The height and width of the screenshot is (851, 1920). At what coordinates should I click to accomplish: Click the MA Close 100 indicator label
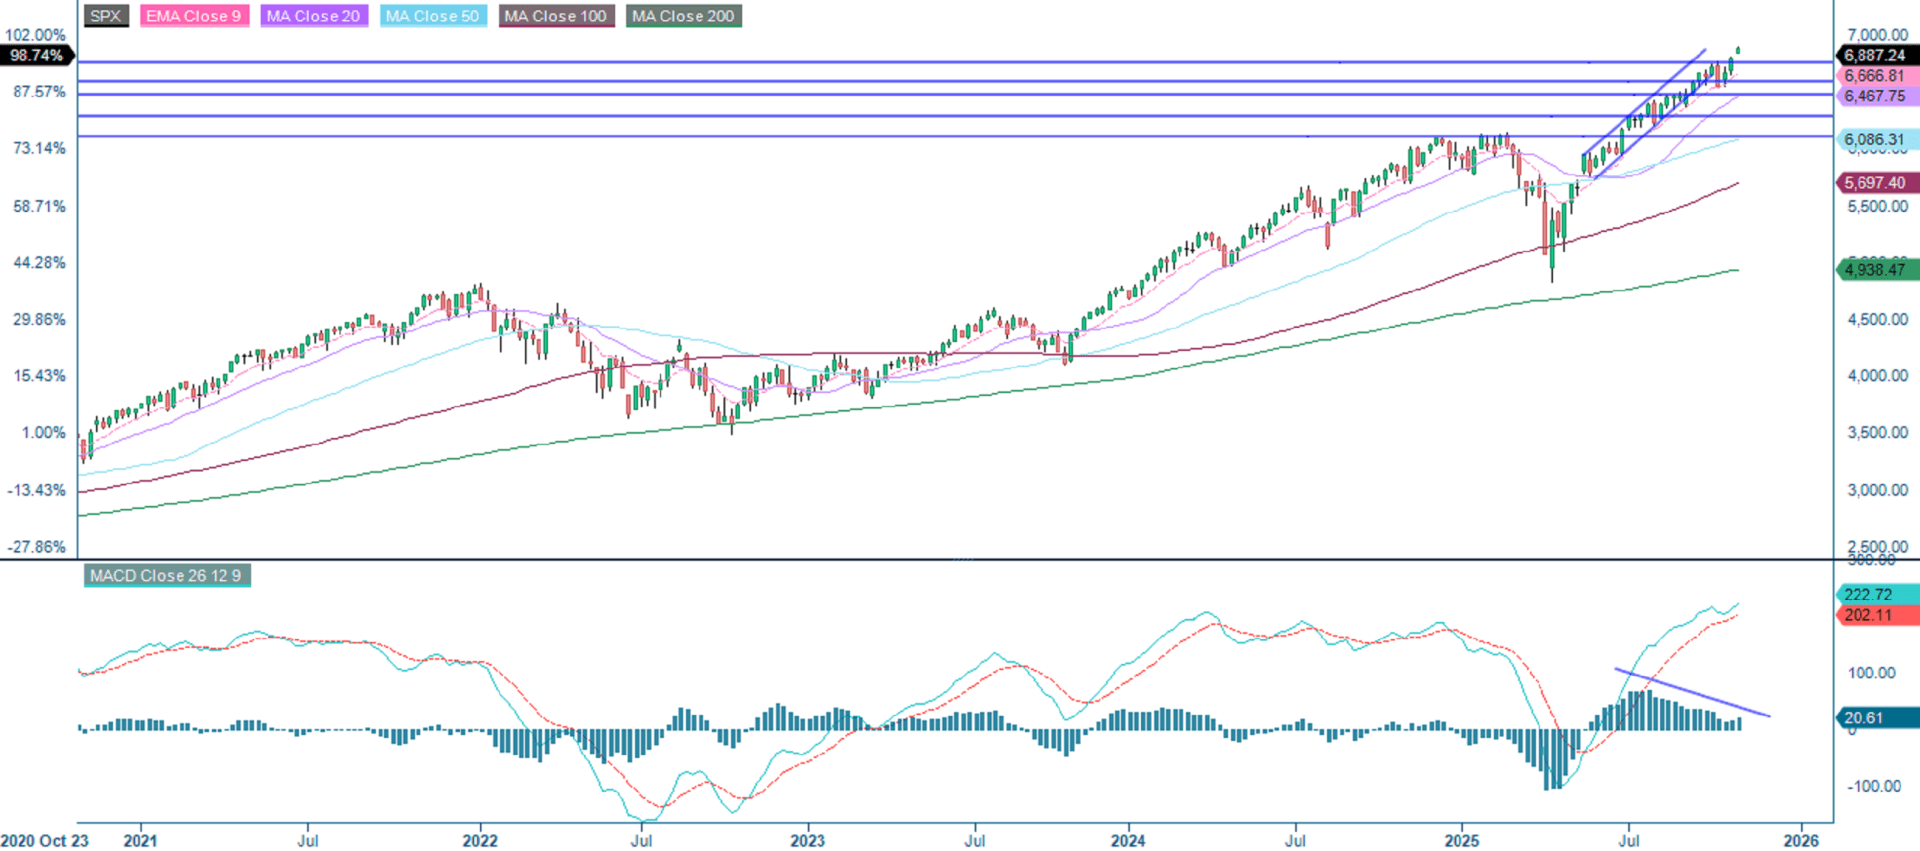click(556, 16)
